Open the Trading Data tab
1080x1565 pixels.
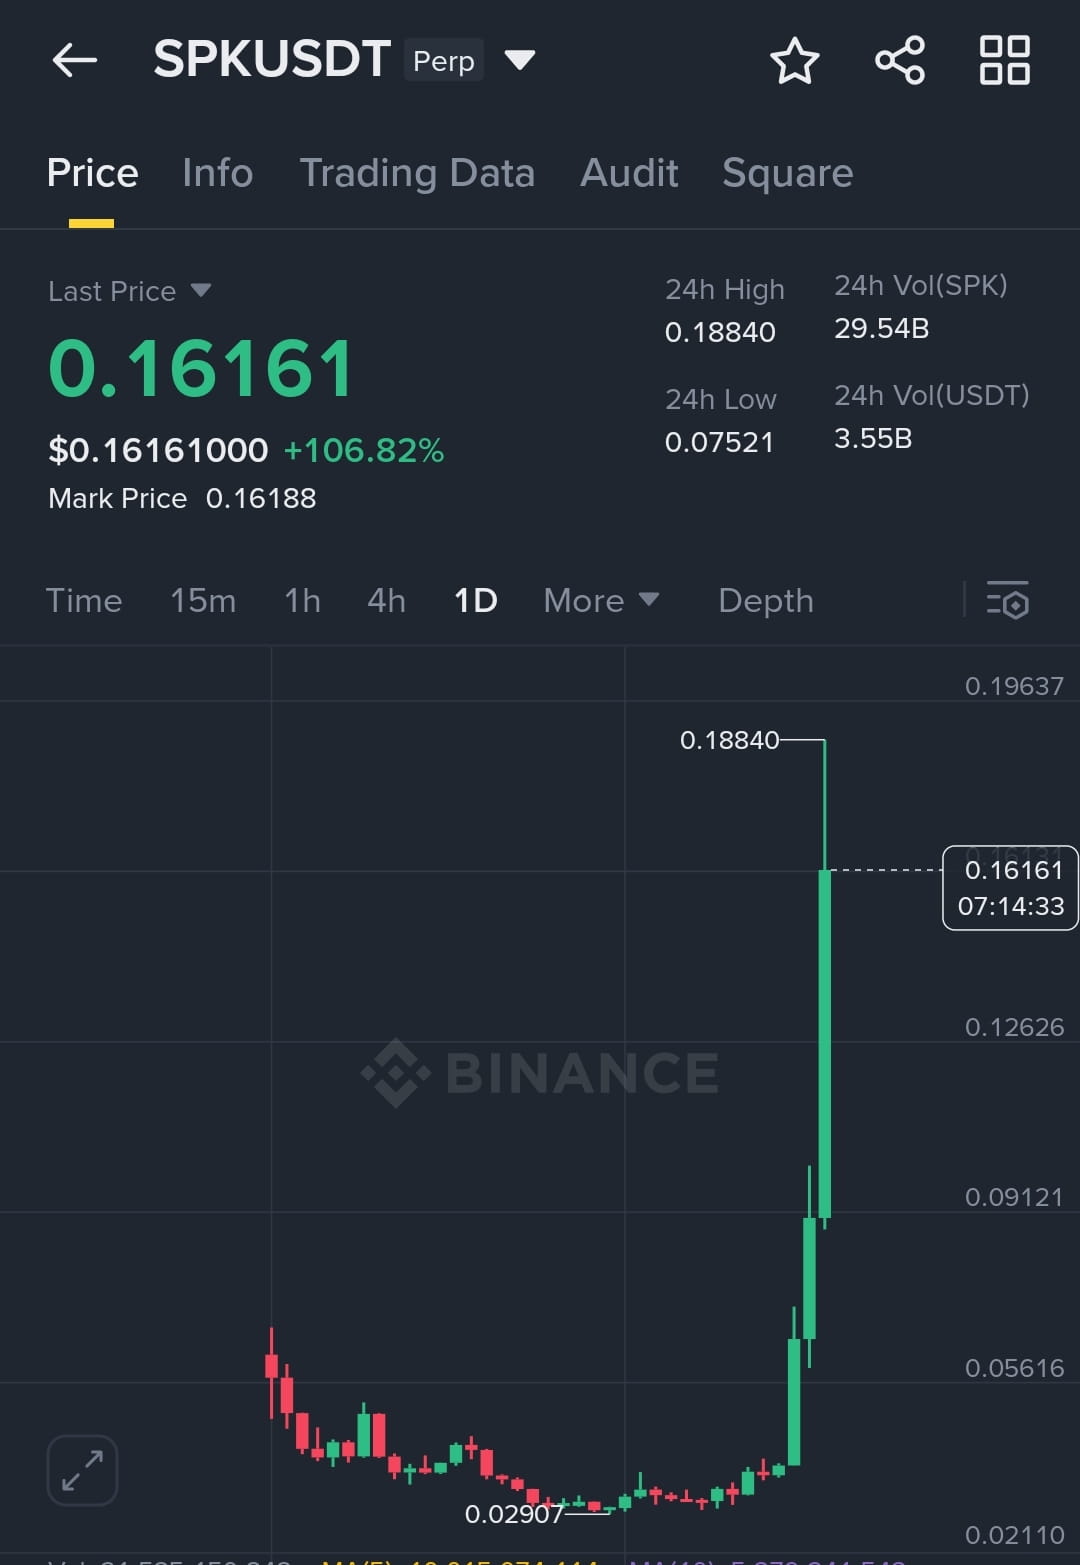(417, 173)
